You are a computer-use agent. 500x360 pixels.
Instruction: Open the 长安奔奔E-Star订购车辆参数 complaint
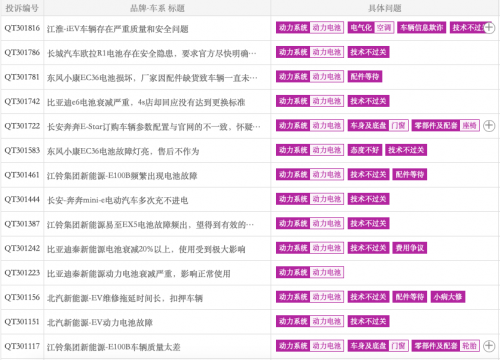(x=154, y=127)
